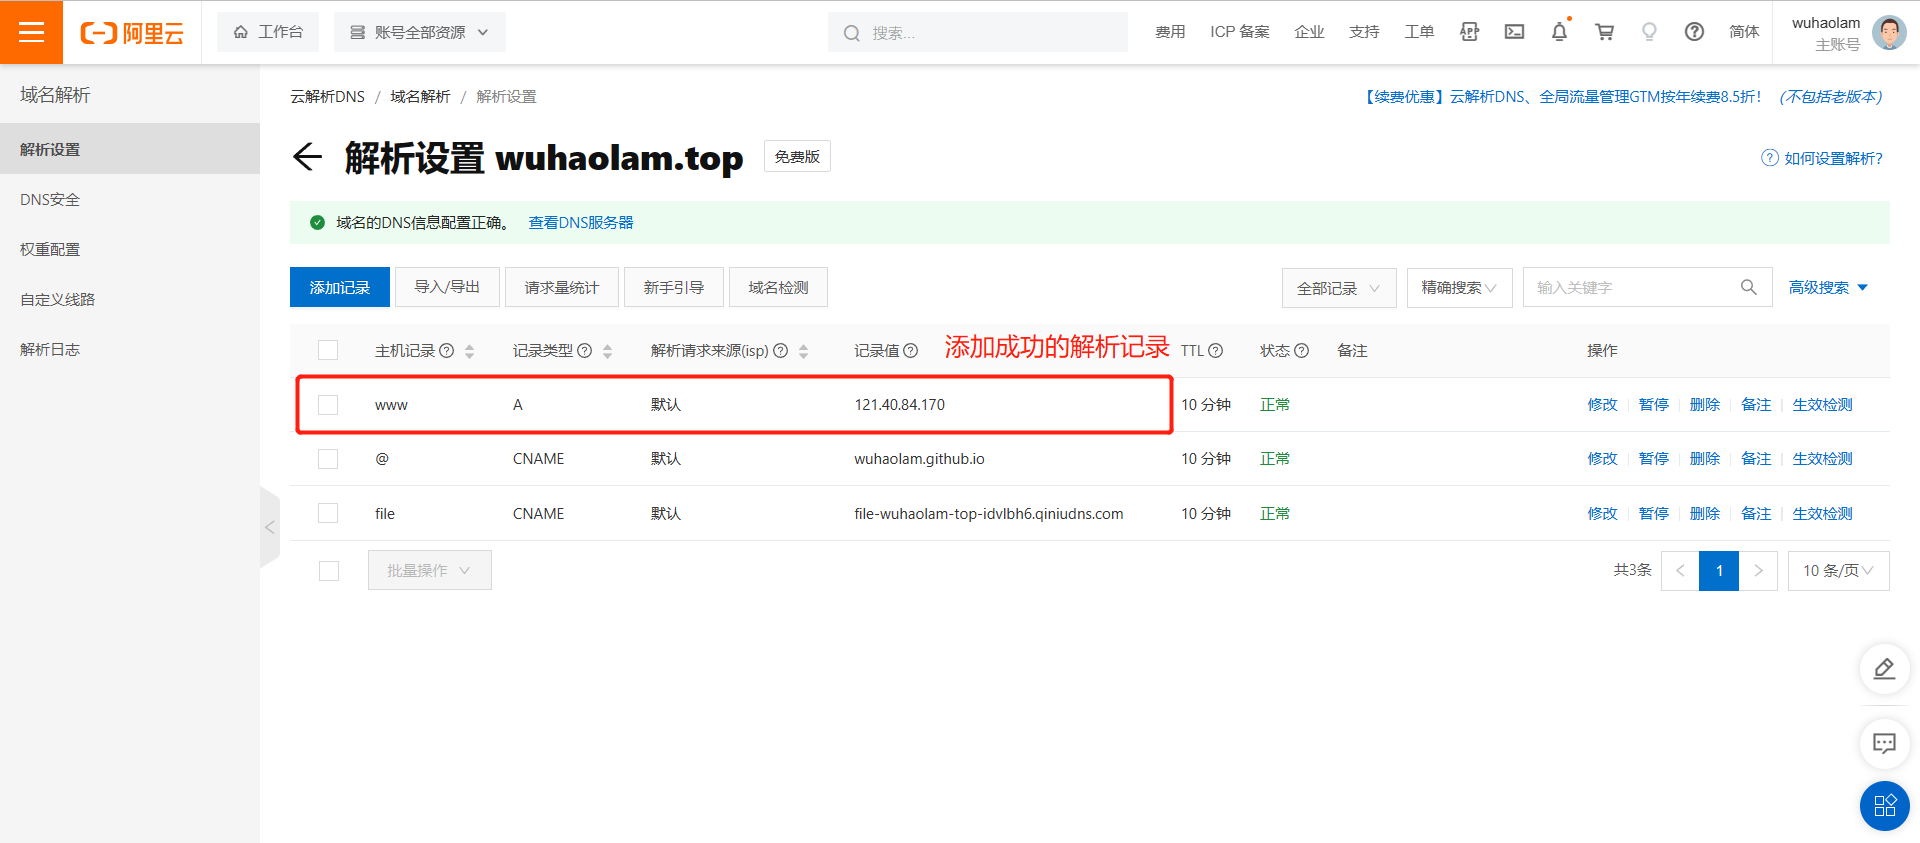This screenshot has height=843, width=1920.
Task: Click the search magnifier in keyword box
Action: tap(1748, 287)
